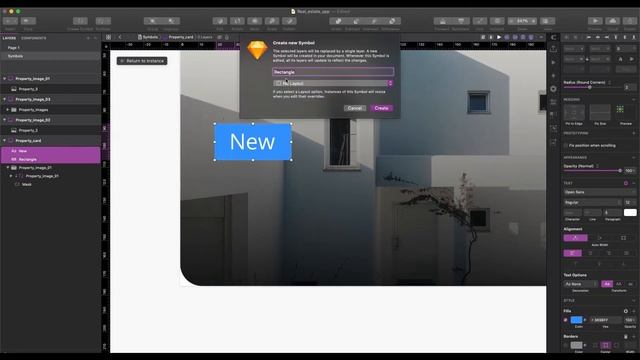Image resolution: width=640 pixels, height=360 pixels.
Task: Select the AA uppercase transform option
Action: [618, 284]
